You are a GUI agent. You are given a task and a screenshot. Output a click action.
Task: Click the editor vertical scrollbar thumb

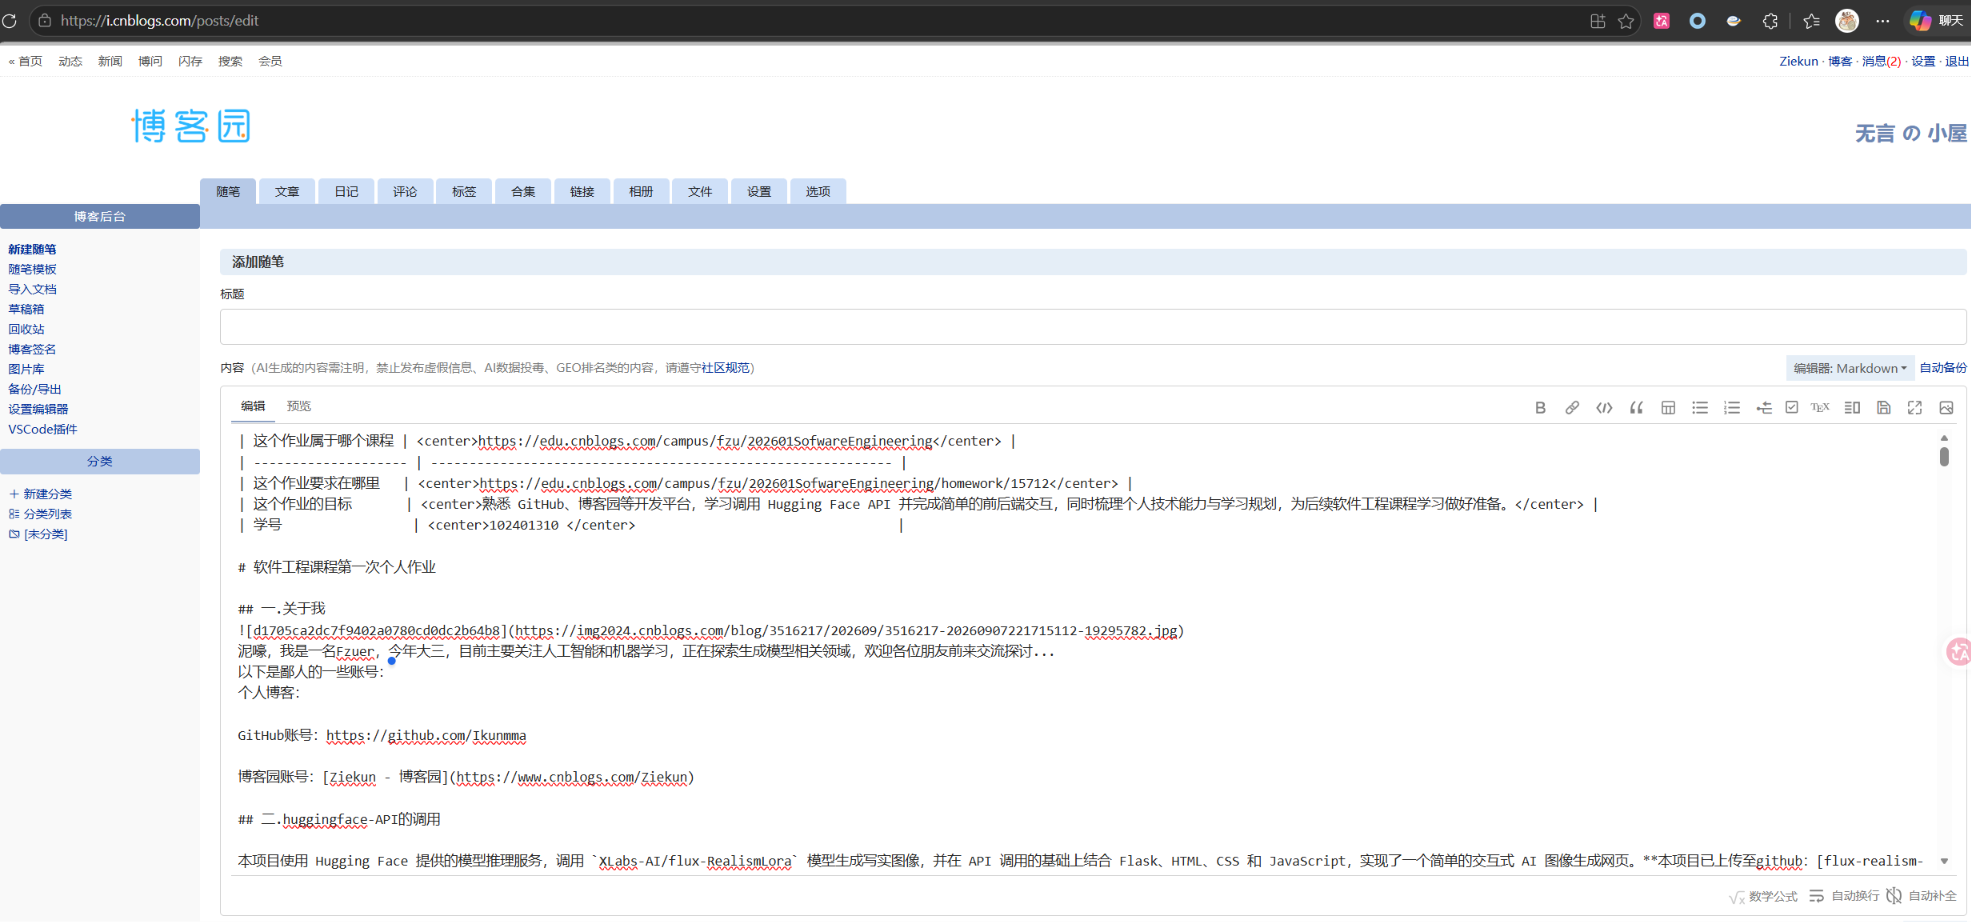pos(1944,456)
